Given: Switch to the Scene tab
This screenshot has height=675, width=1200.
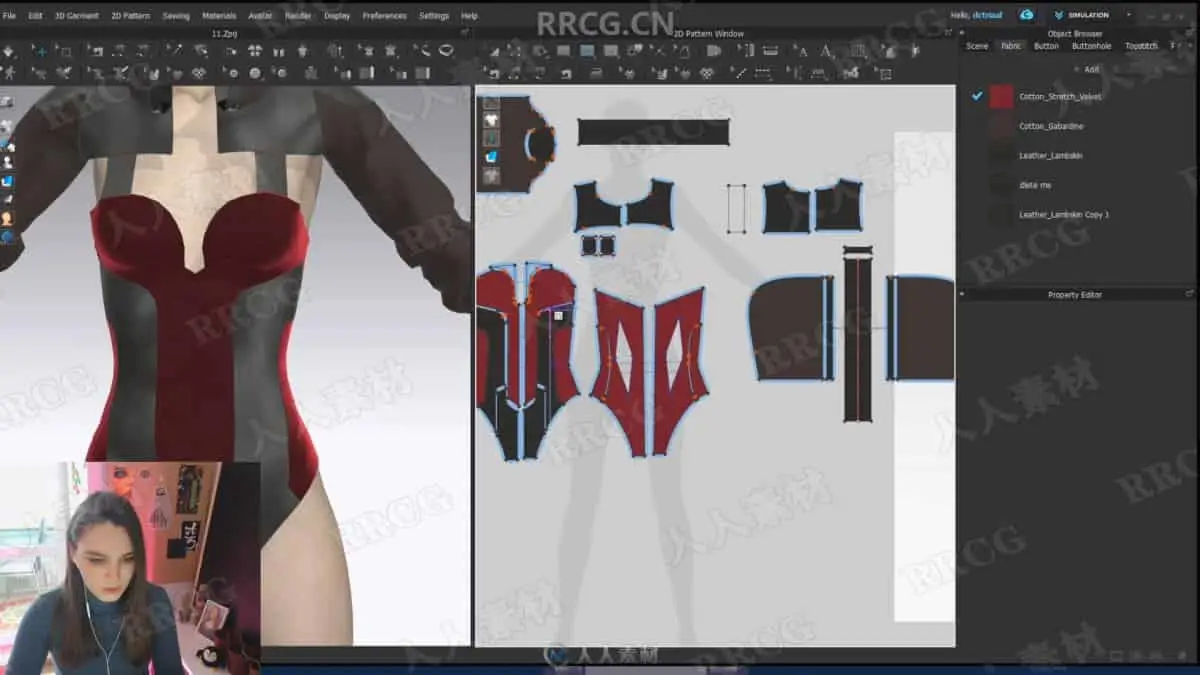Looking at the screenshot, I should click(x=977, y=46).
